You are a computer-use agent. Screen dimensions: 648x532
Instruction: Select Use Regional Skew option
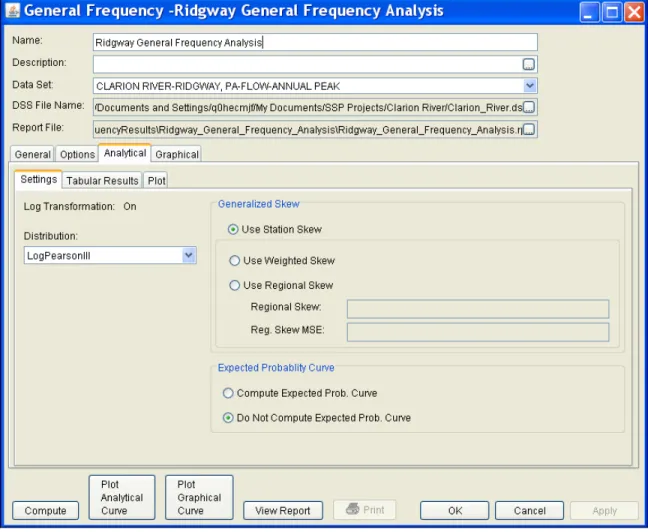pos(281,286)
